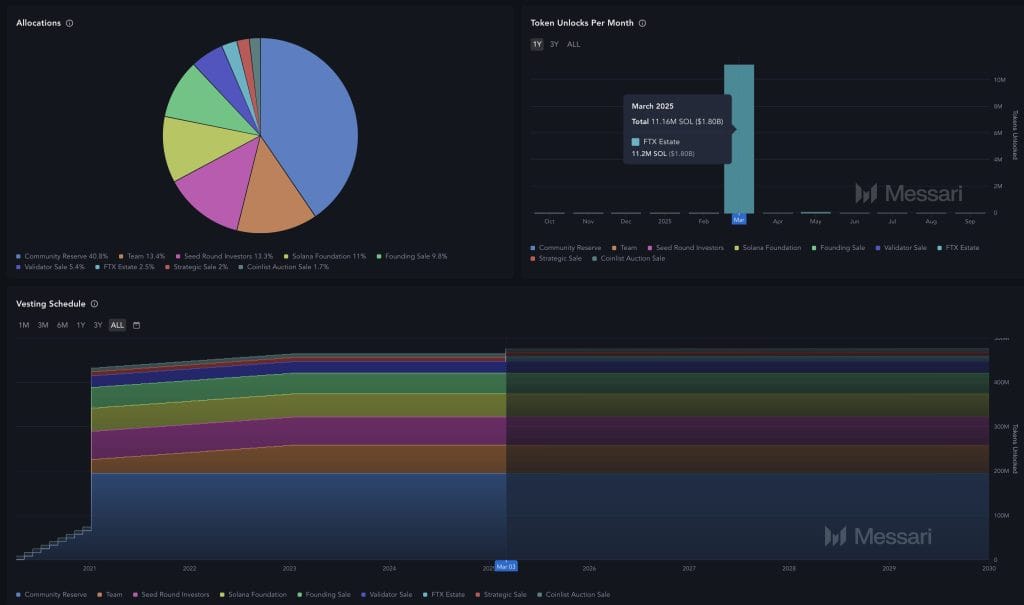Choose the 6M range in Vesting Schedule
The width and height of the screenshot is (1024, 605).
pos(62,325)
